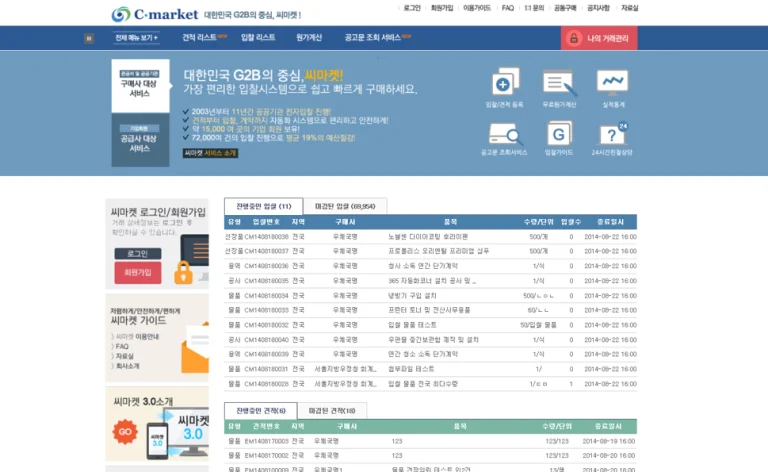
Task: Click 회원가입 link in top utility bar
Action: pyautogui.click(x=442, y=8)
